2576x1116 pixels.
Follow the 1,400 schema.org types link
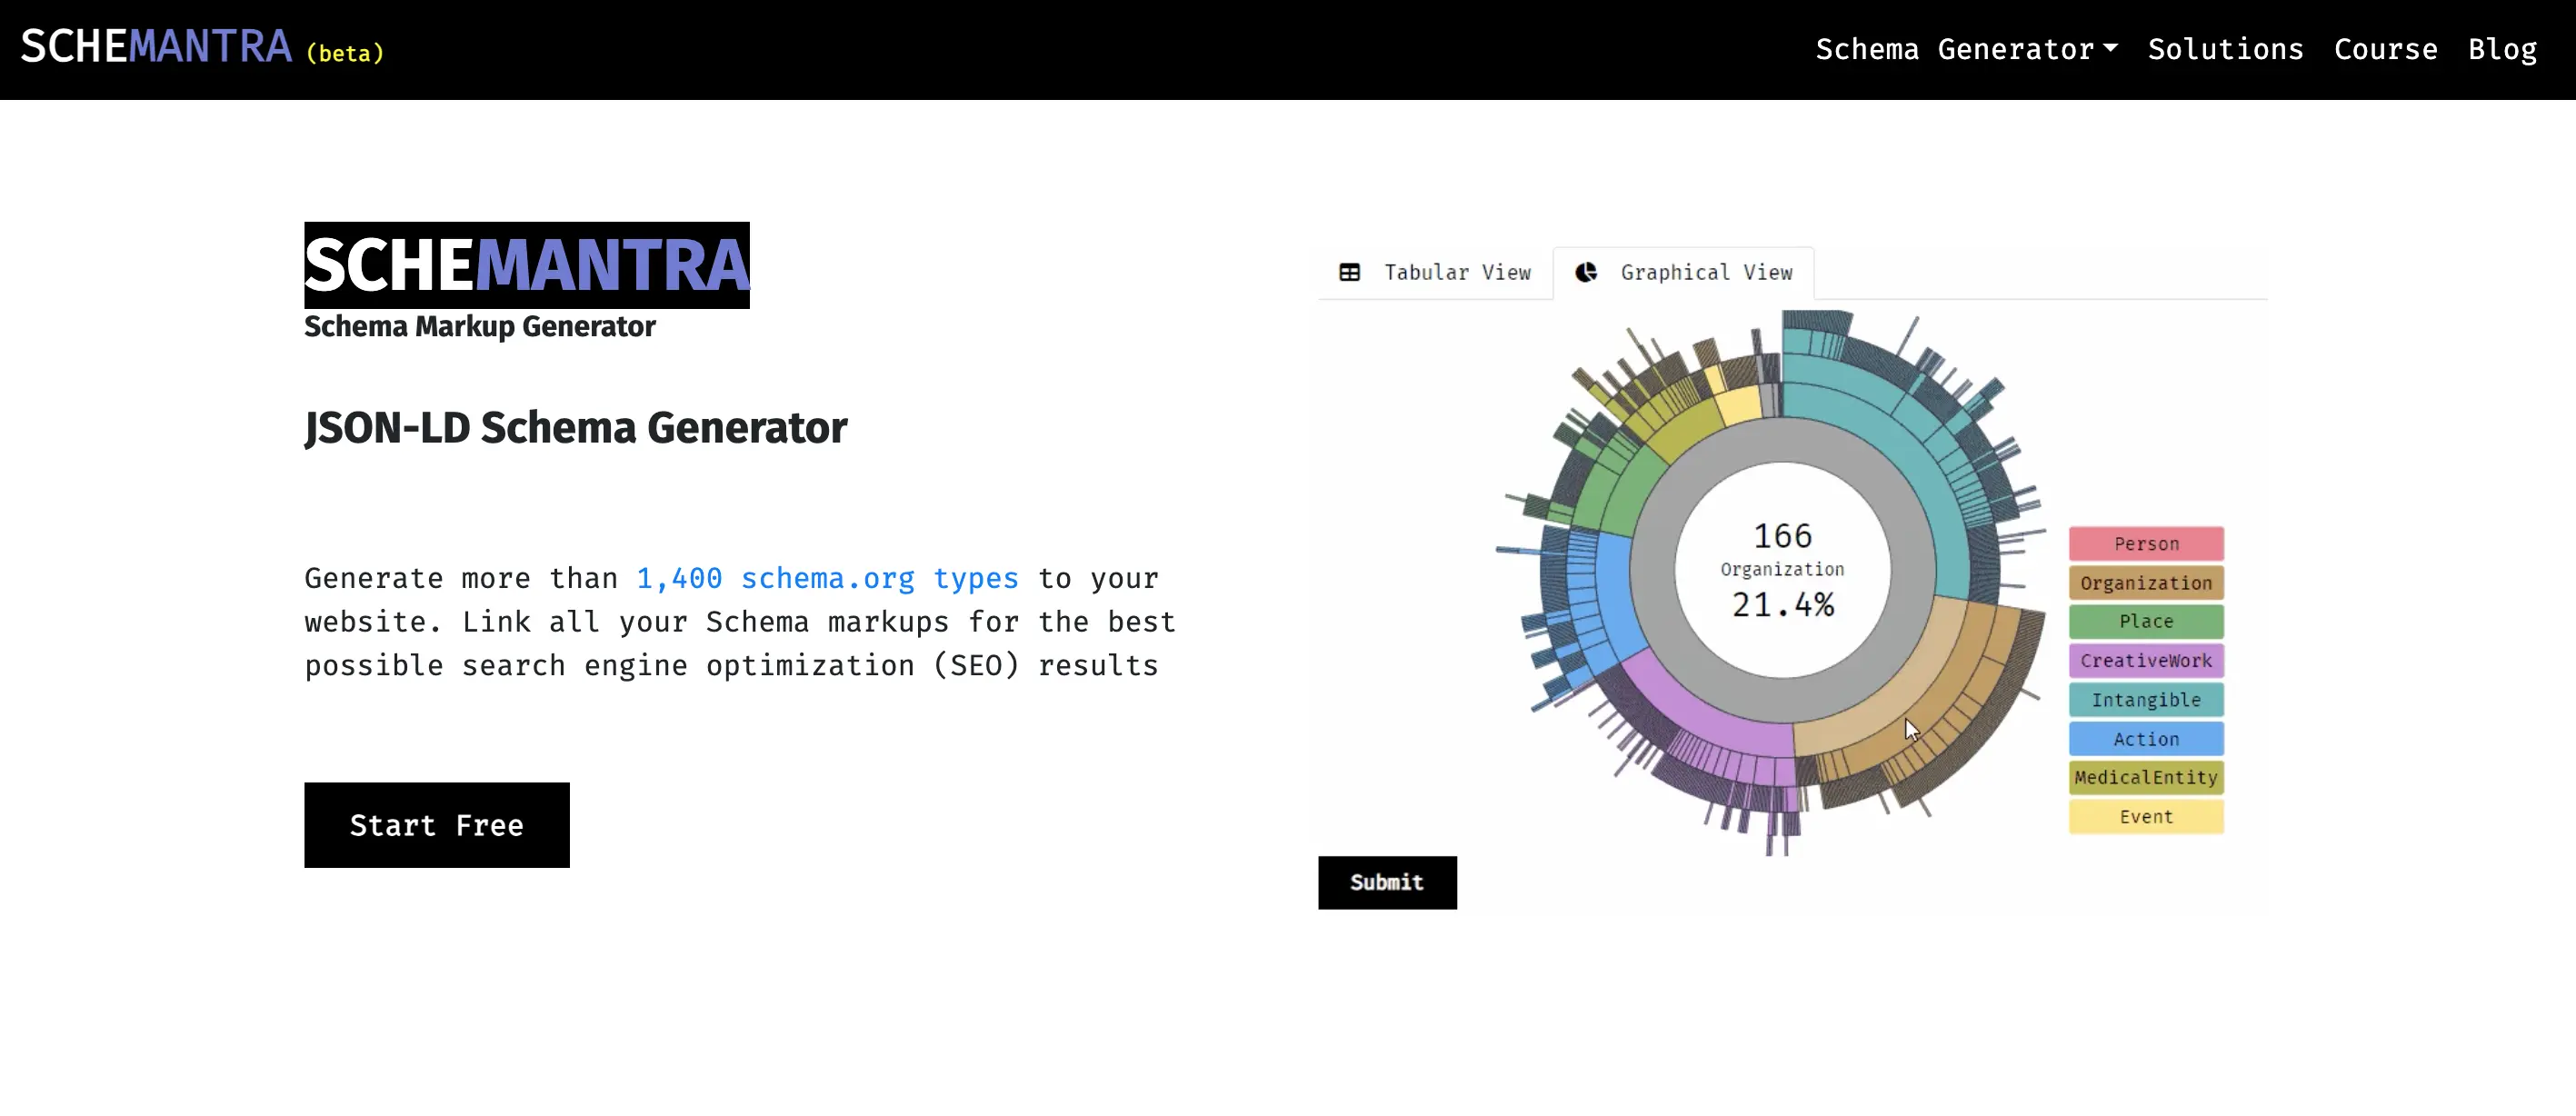[827, 578]
